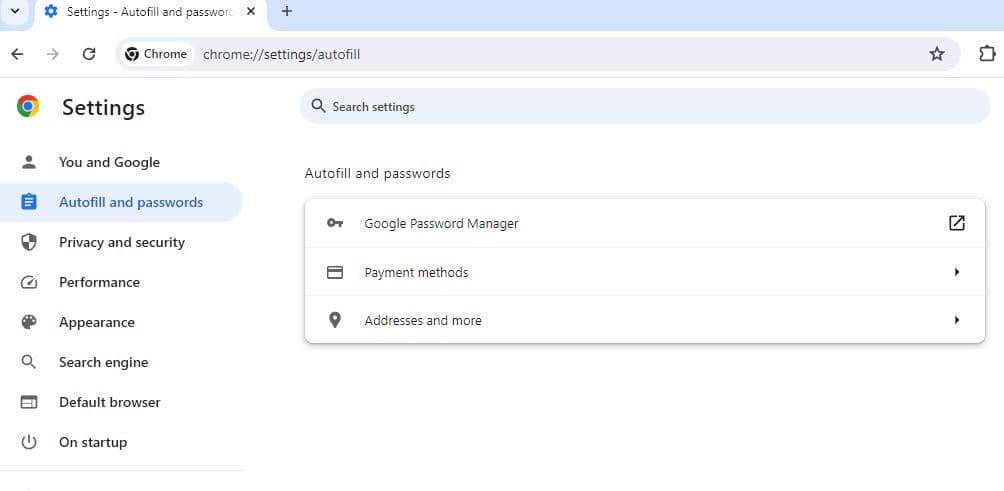Image resolution: width=1004 pixels, height=491 pixels.
Task: Open the tab search dropdown chevron
Action: (15, 12)
